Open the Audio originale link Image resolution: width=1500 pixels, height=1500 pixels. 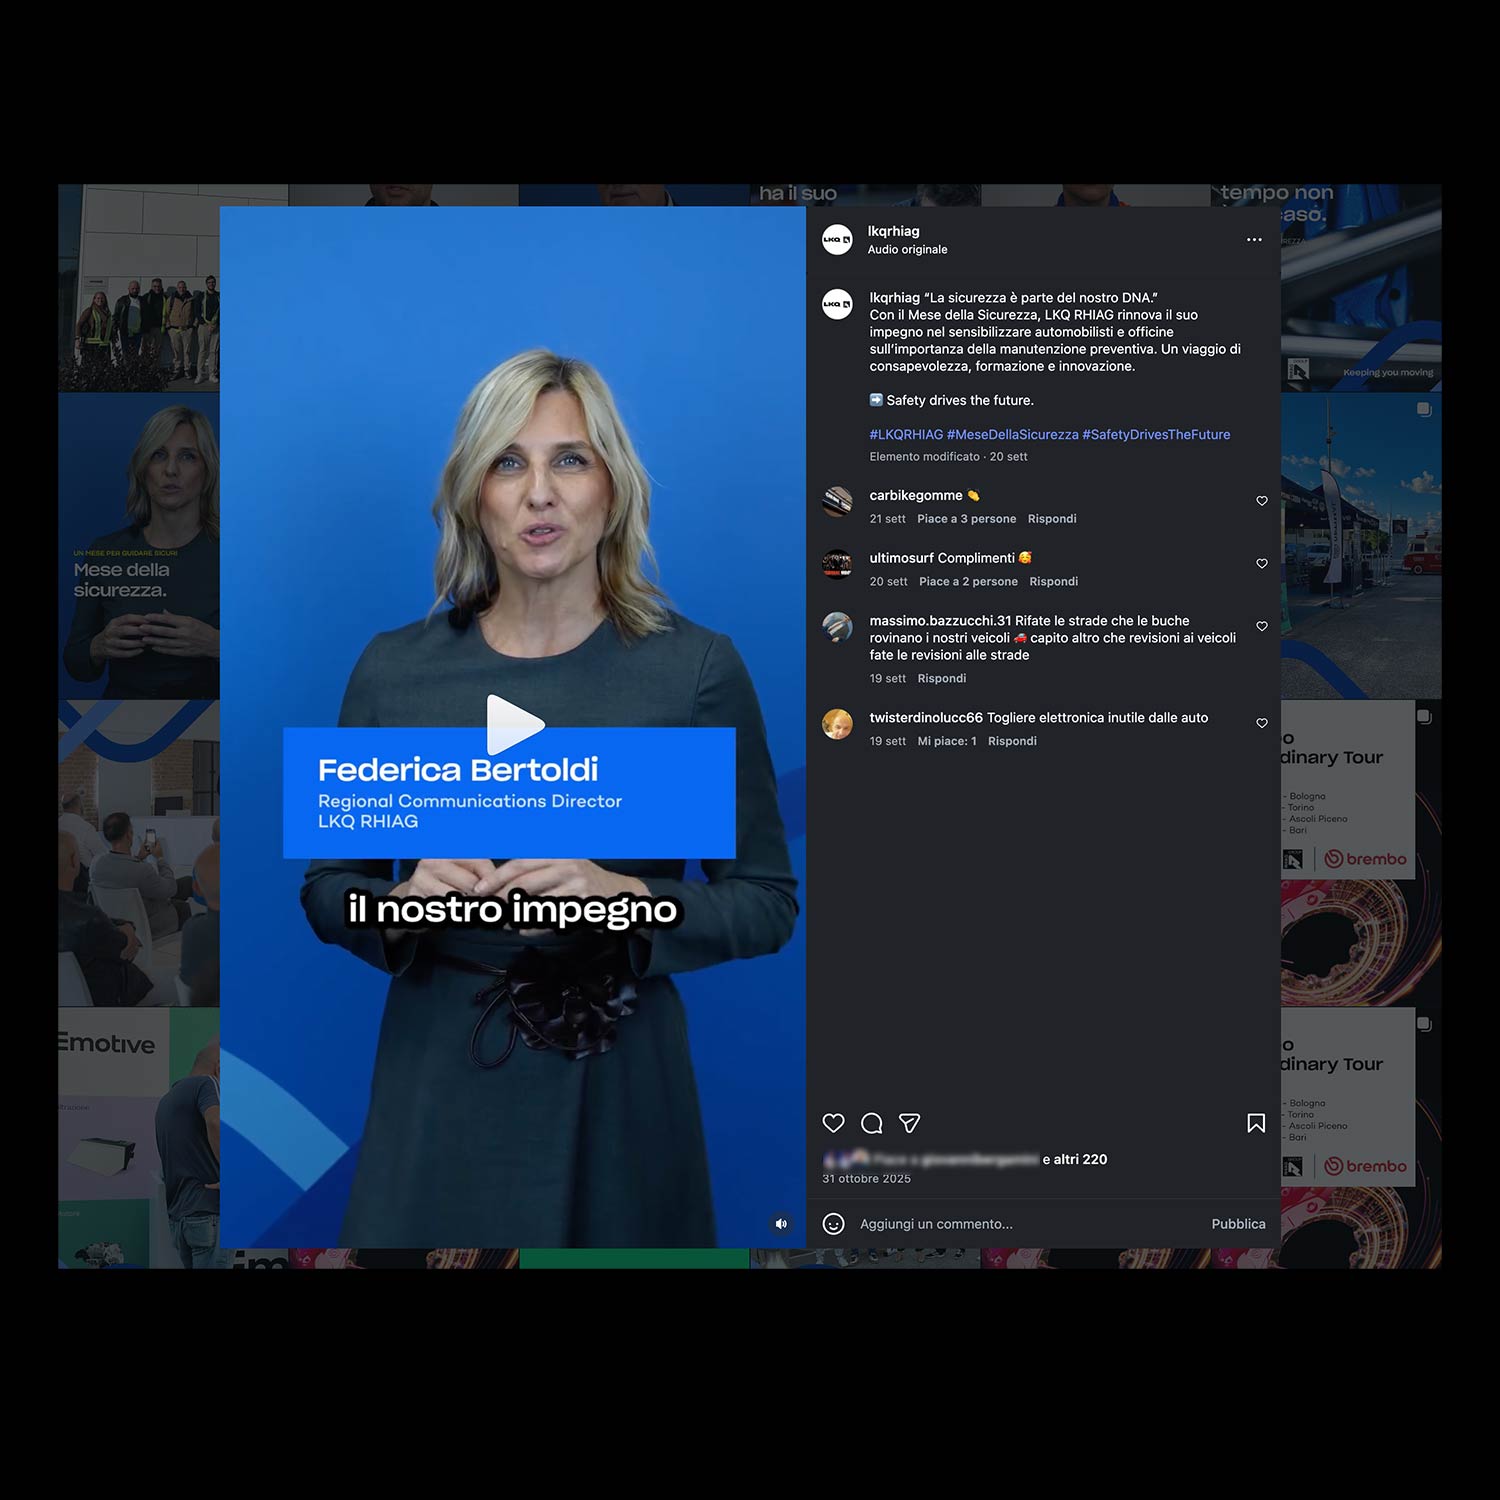click(908, 250)
